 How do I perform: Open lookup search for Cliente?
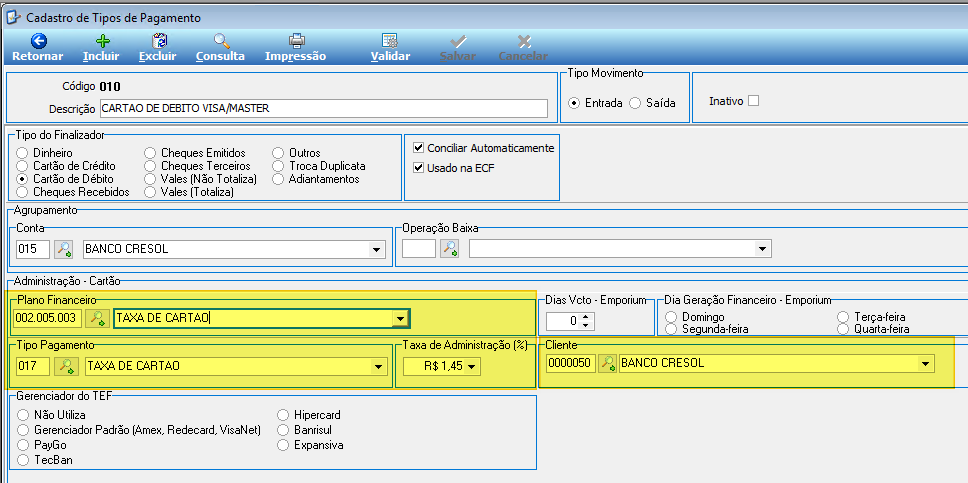(x=608, y=363)
